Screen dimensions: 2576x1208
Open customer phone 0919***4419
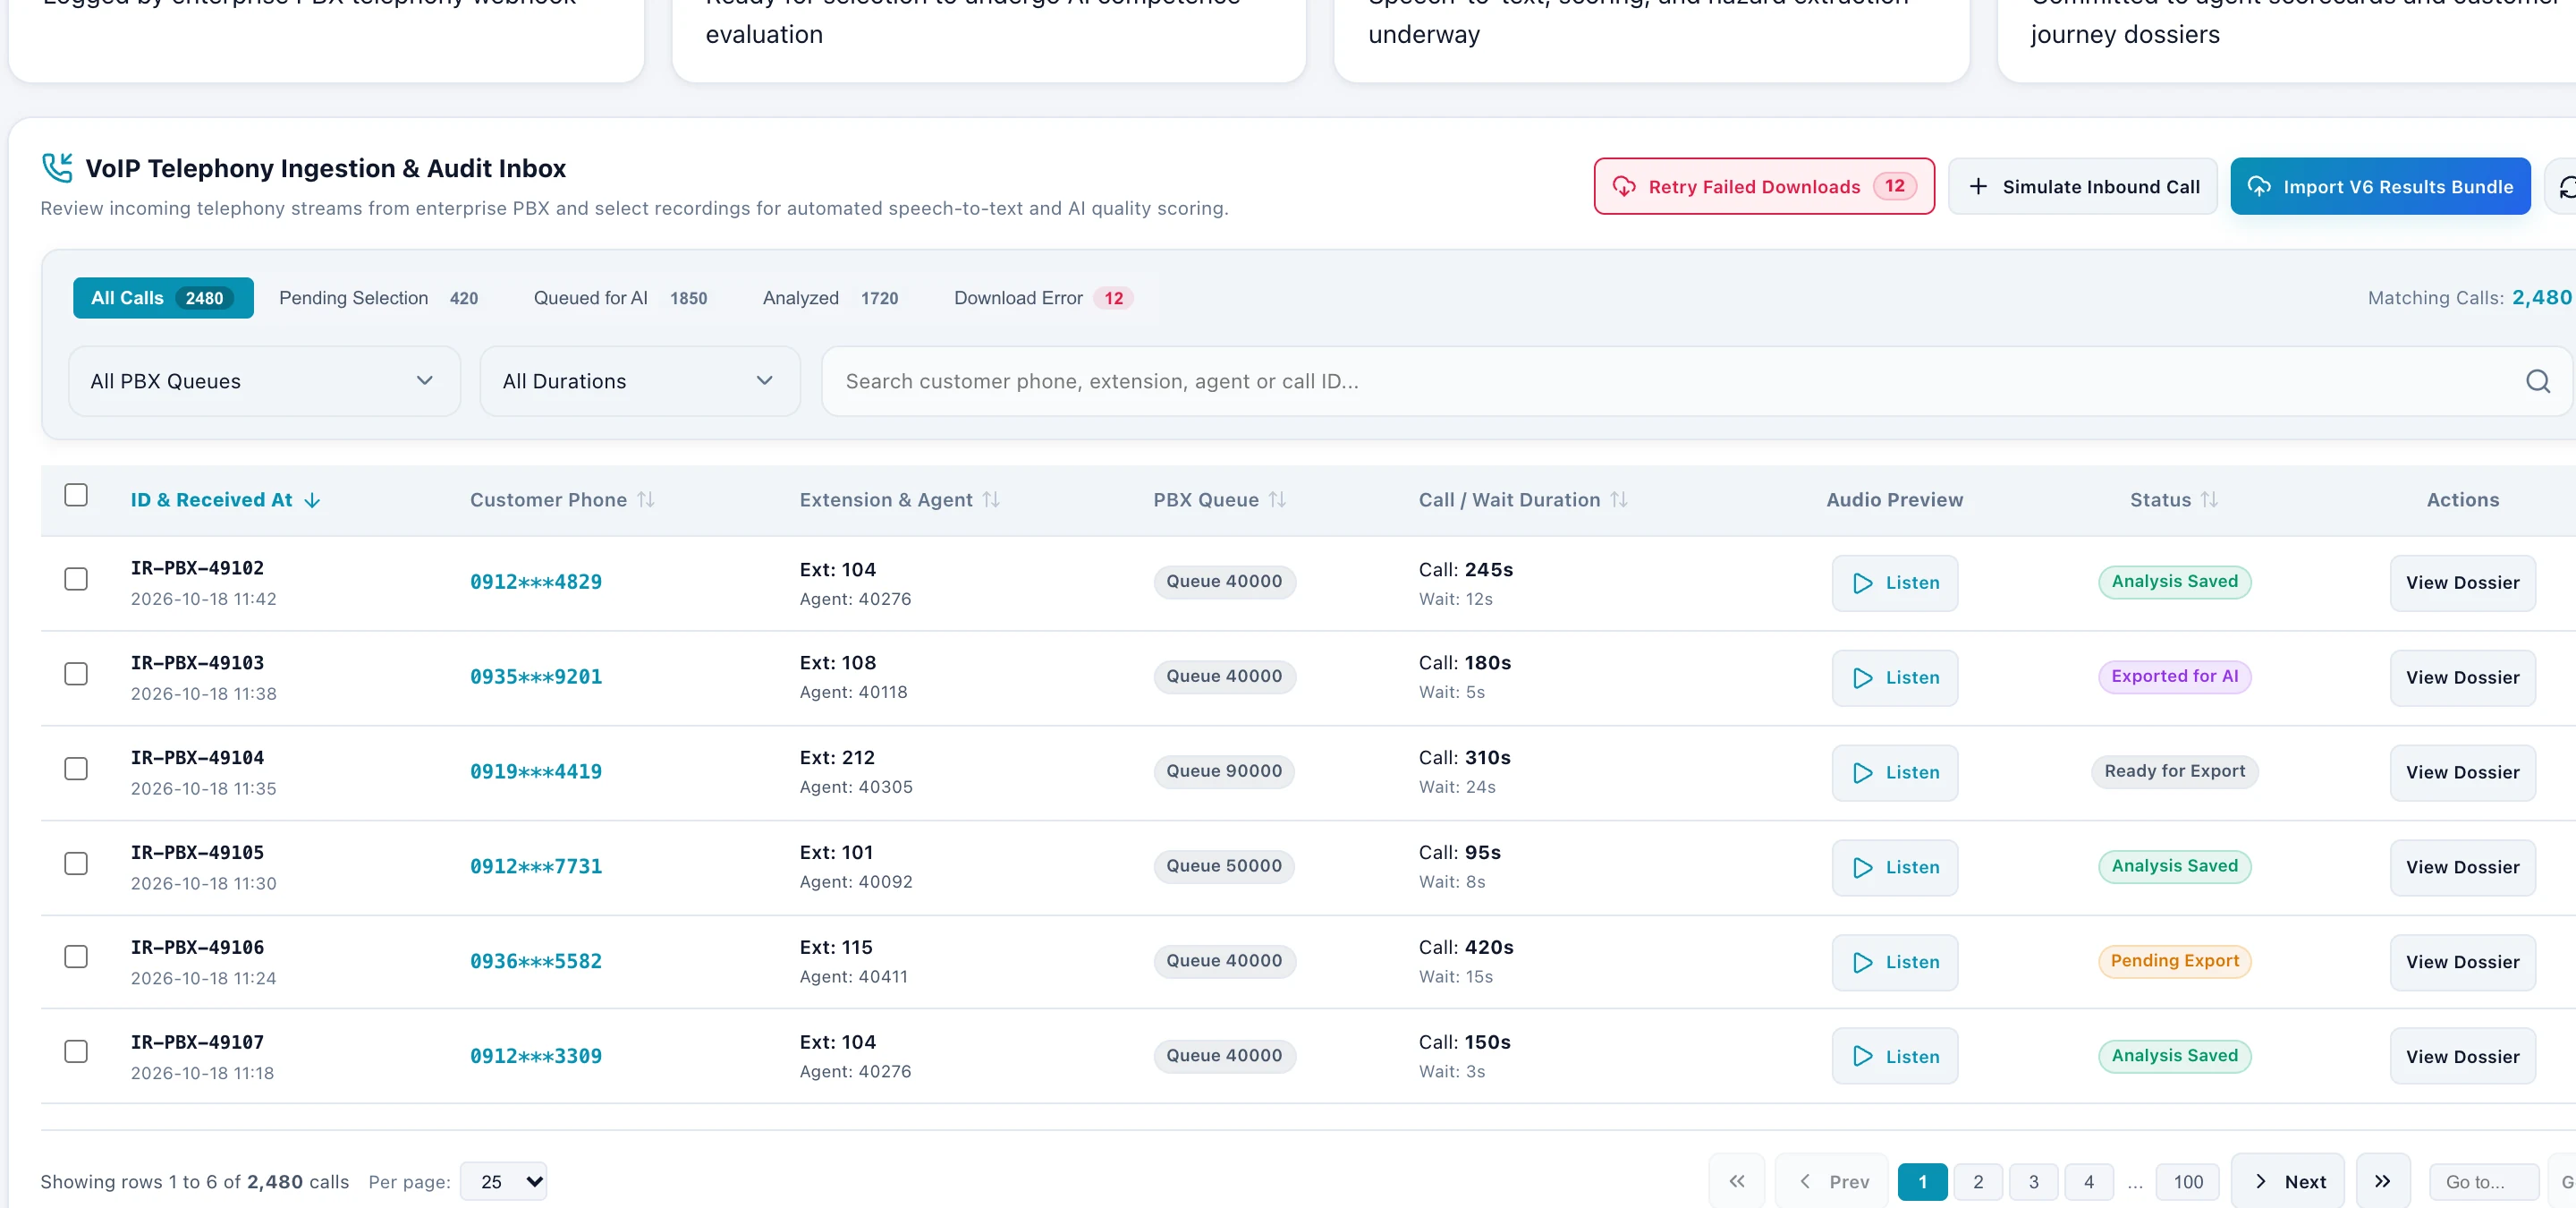point(536,772)
